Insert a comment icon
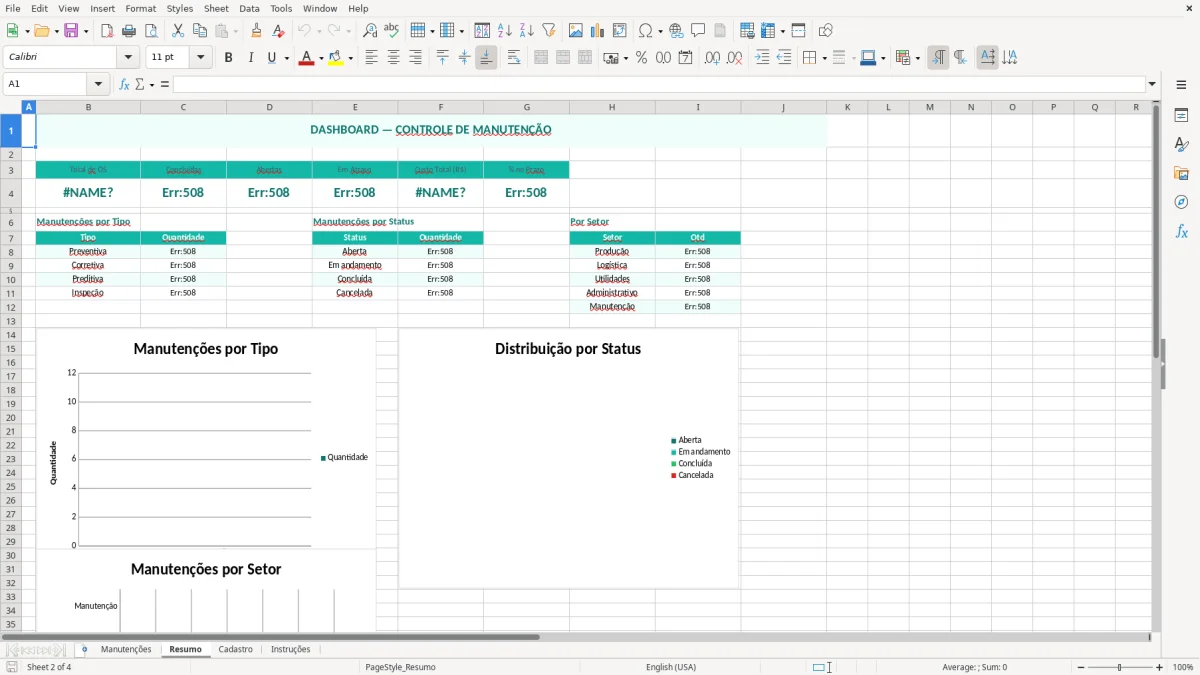The width and height of the screenshot is (1200, 675). click(x=698, y=31)
